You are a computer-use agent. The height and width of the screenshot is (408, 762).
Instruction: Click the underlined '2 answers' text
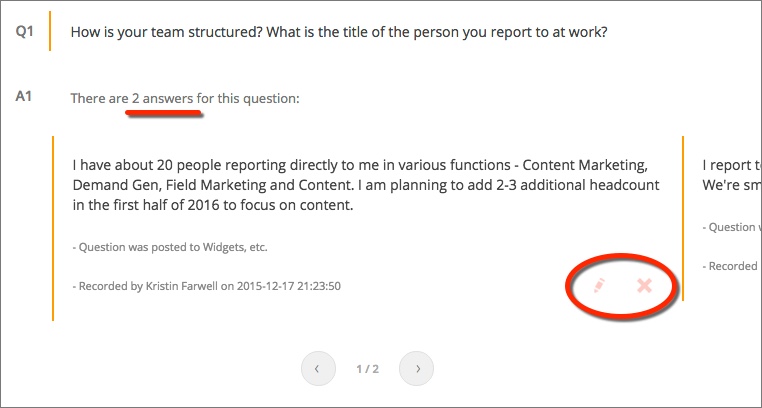[x=162, y=99]
